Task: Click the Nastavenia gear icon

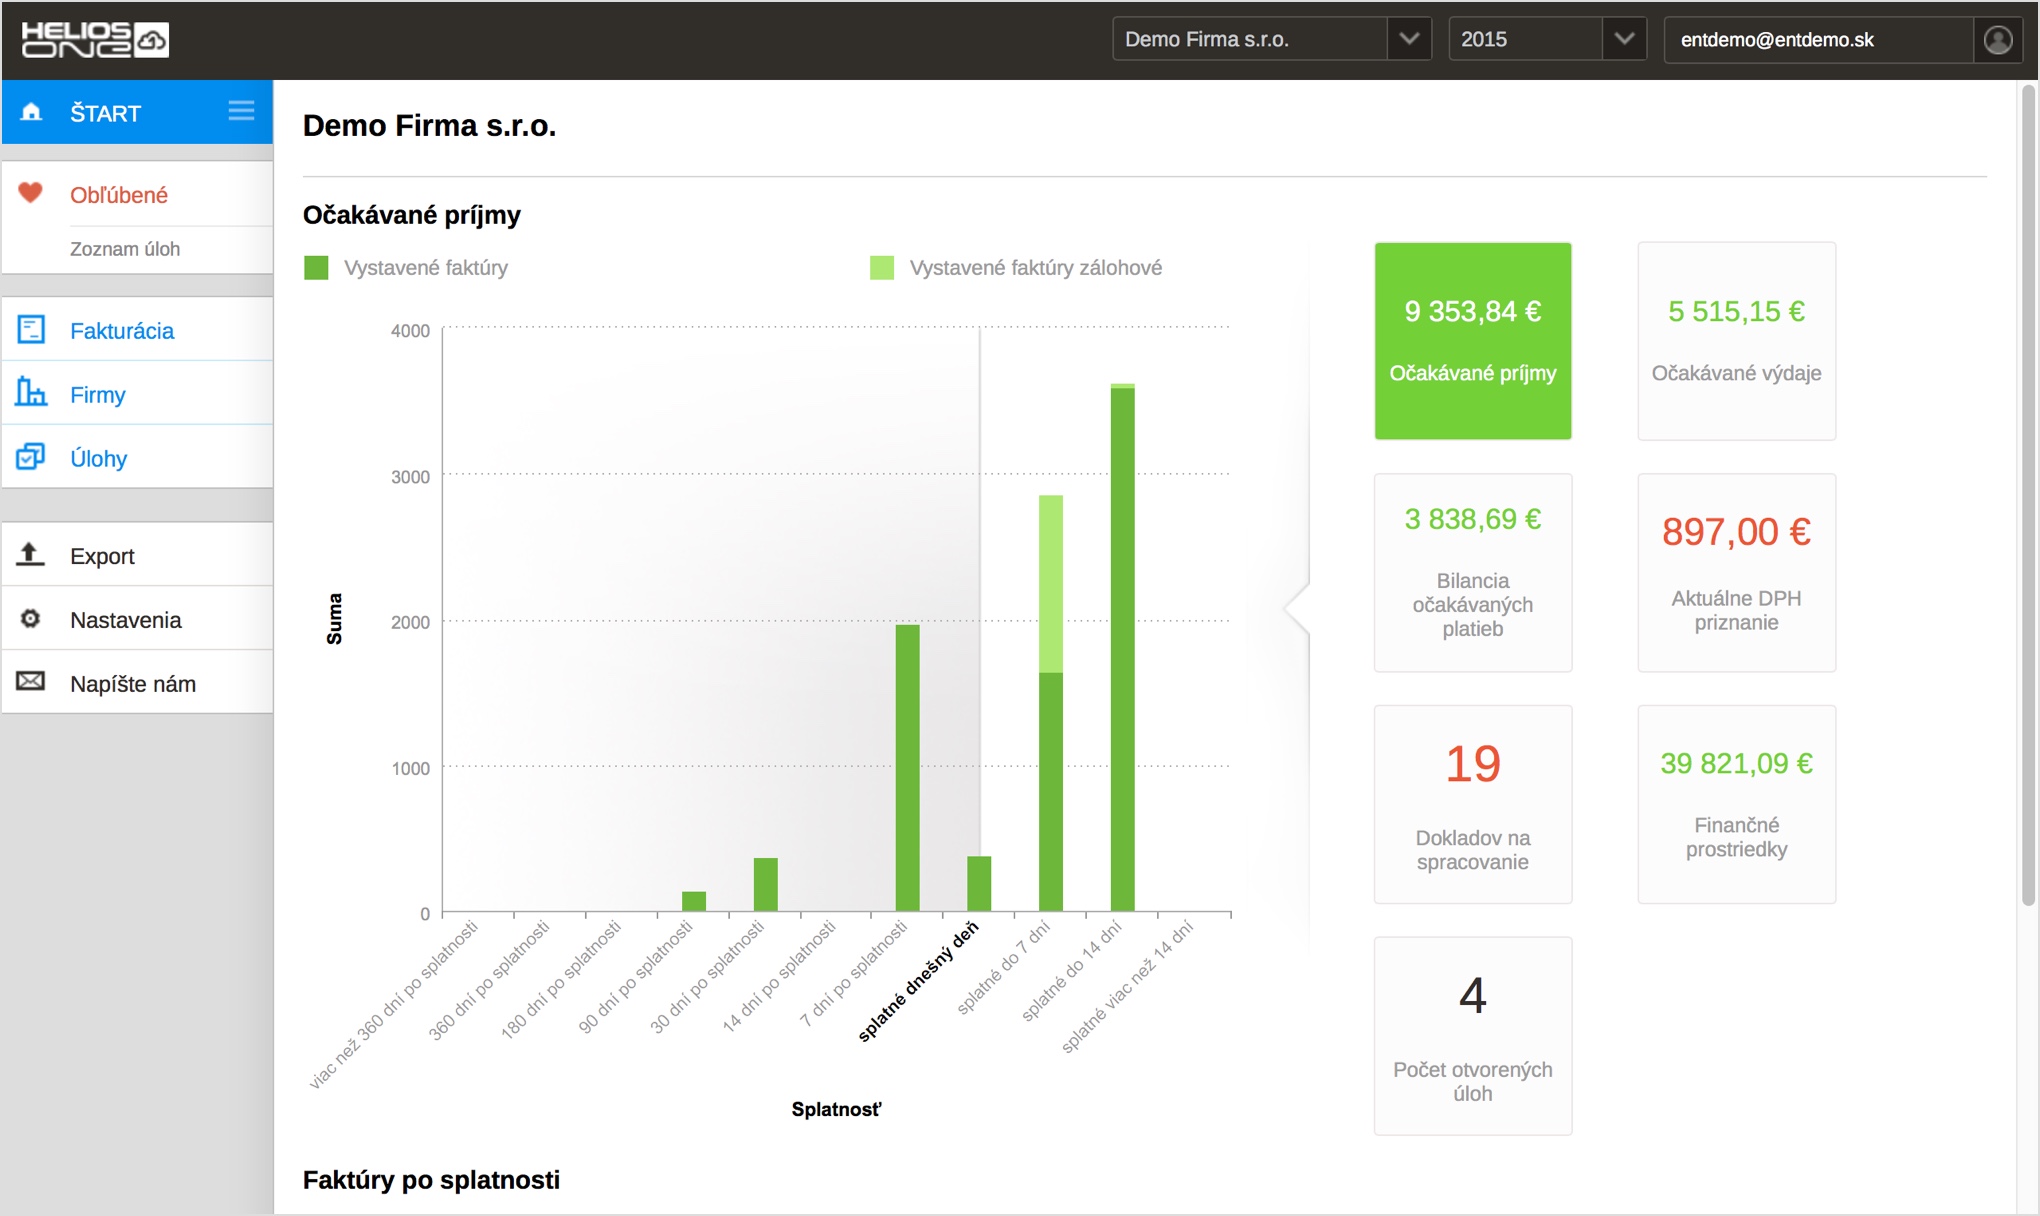Action: [x=31, y=619]
